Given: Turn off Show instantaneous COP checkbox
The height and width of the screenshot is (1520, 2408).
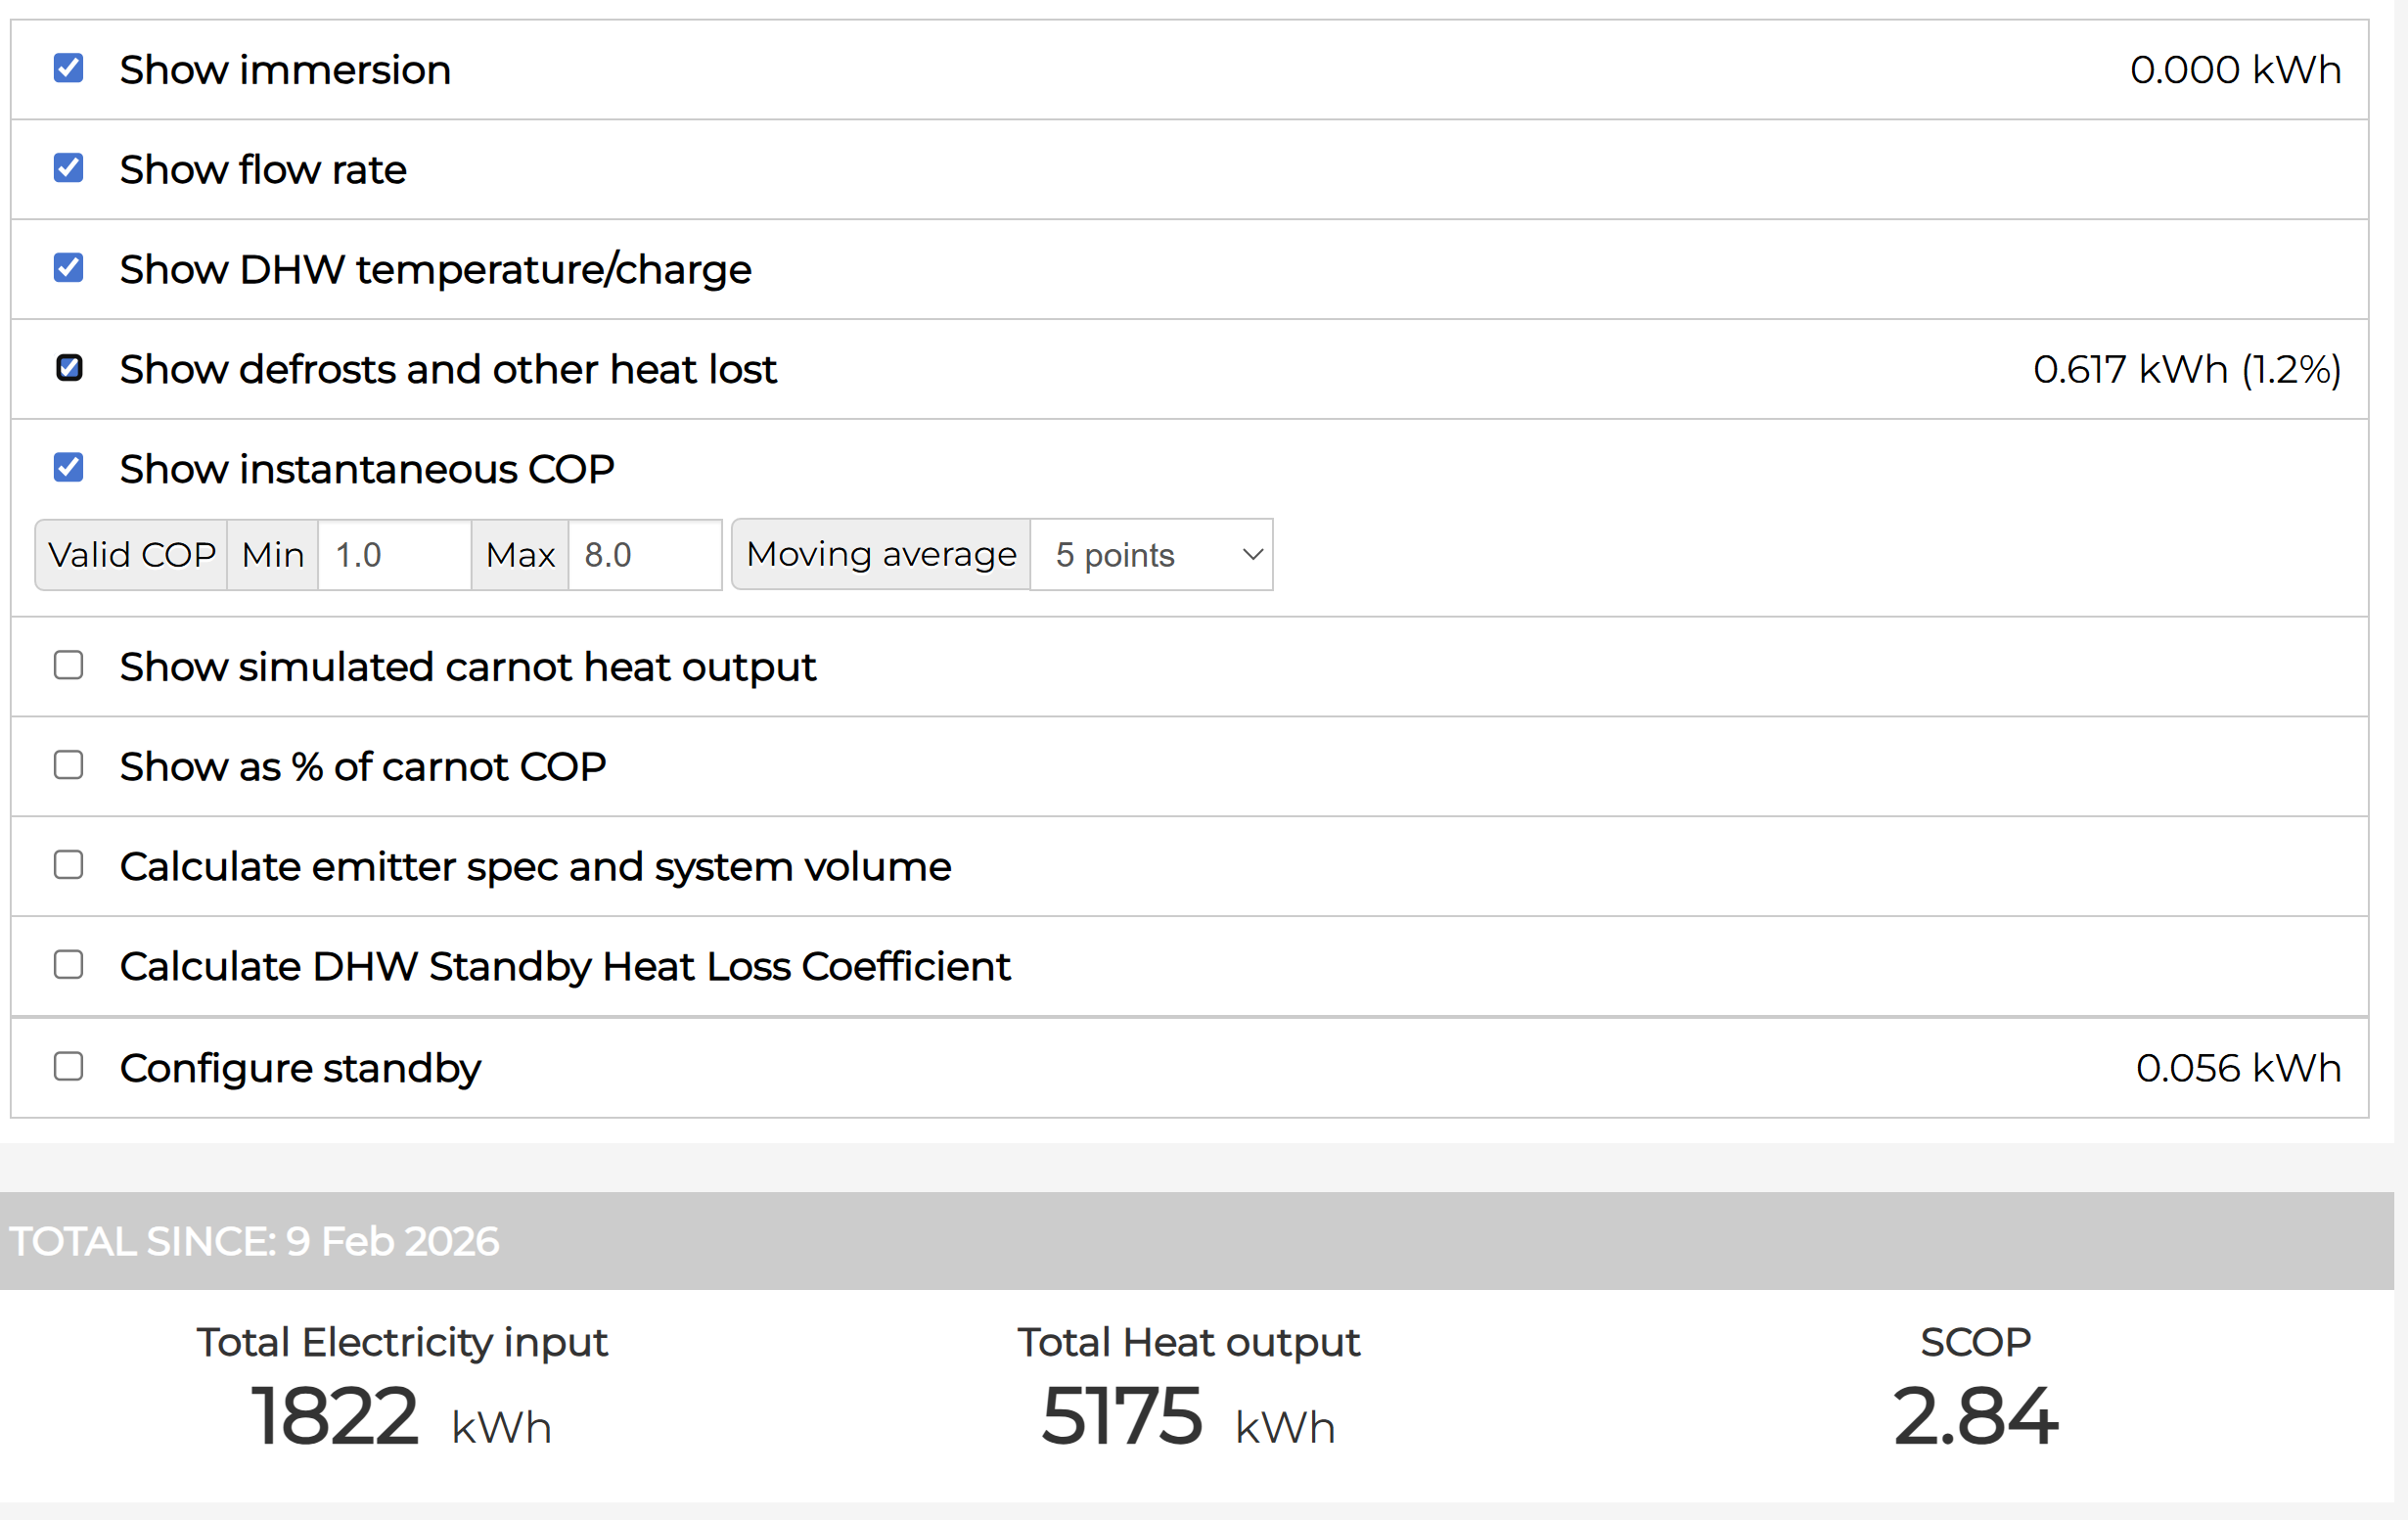Looking at the screenshot, I should point(68,467).
